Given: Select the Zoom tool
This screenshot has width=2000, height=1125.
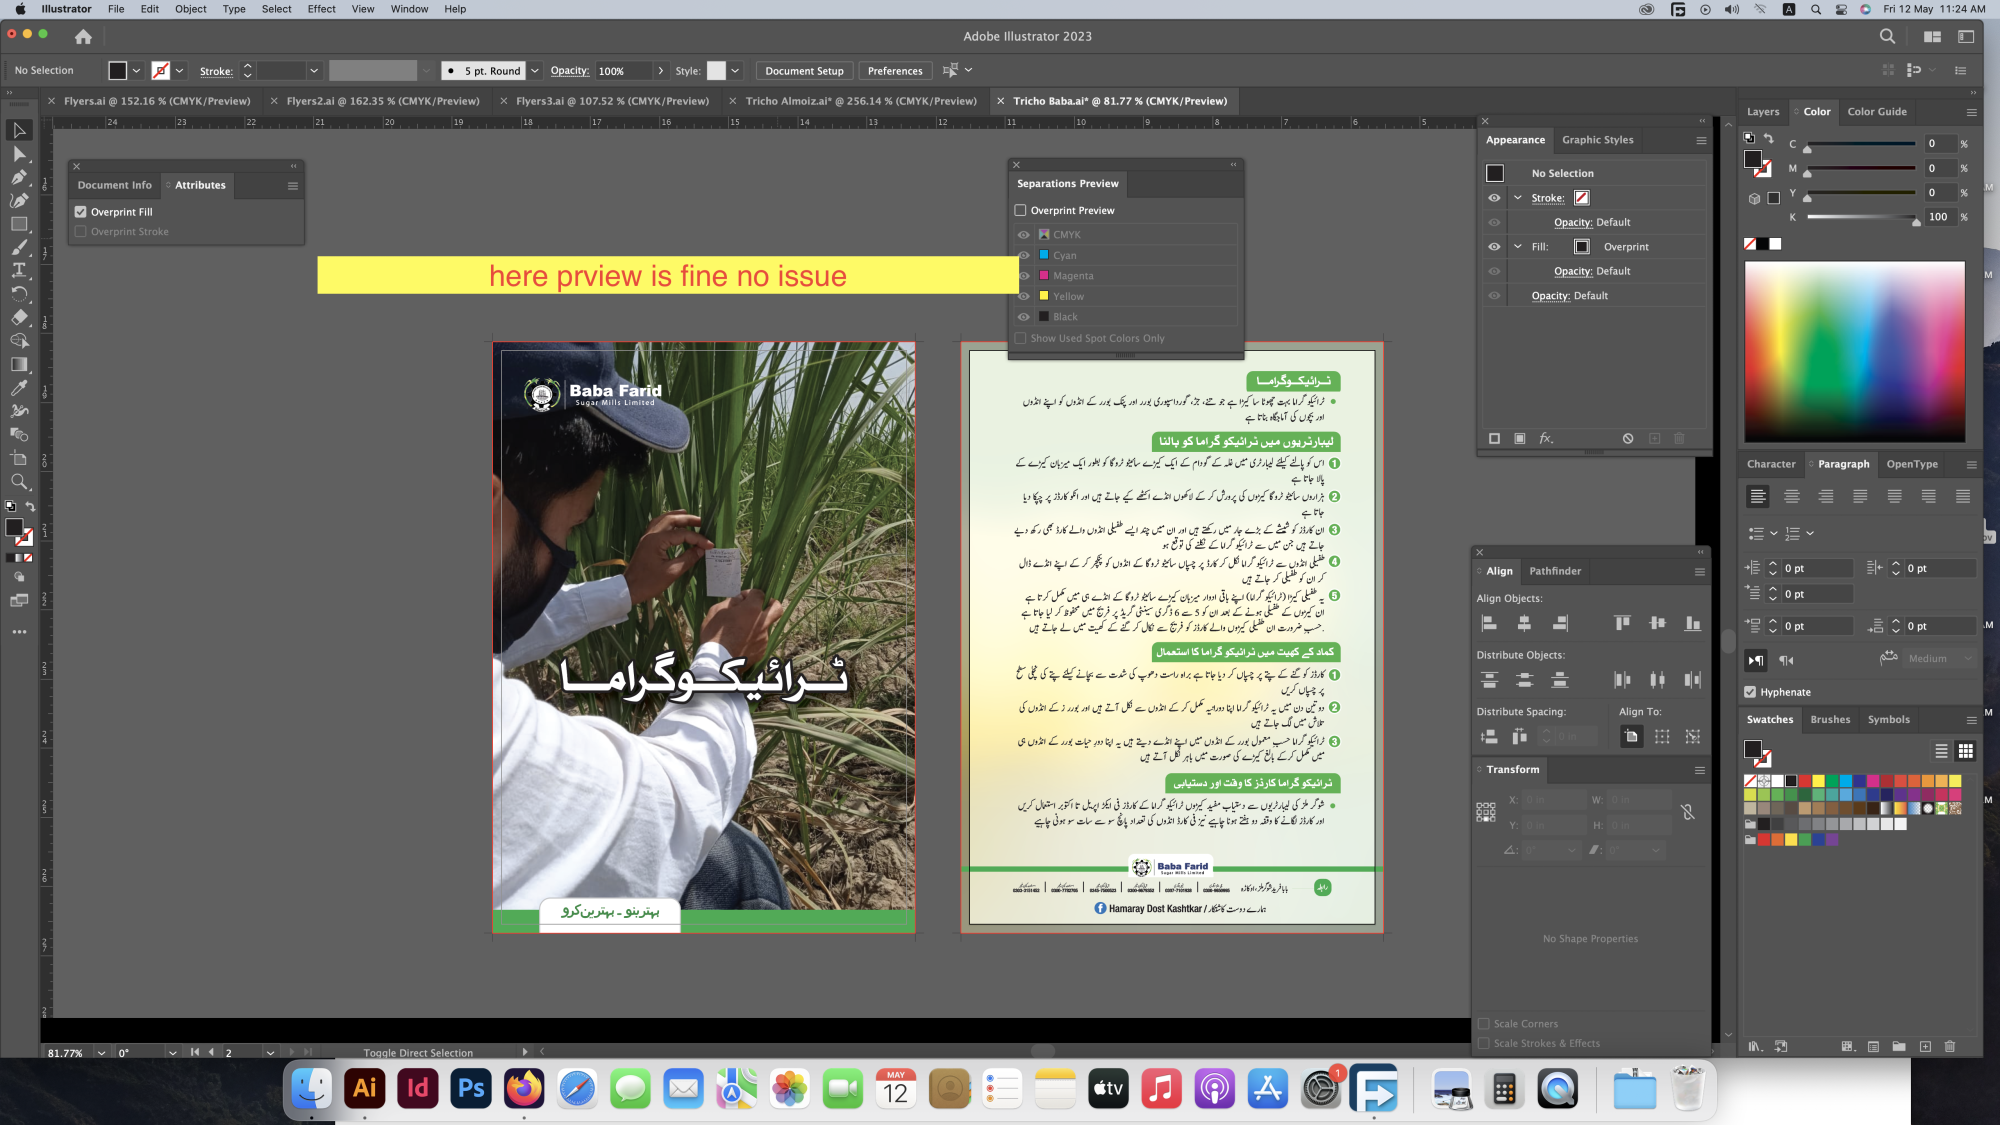Looking at the screenshot, I should [19, 482].
